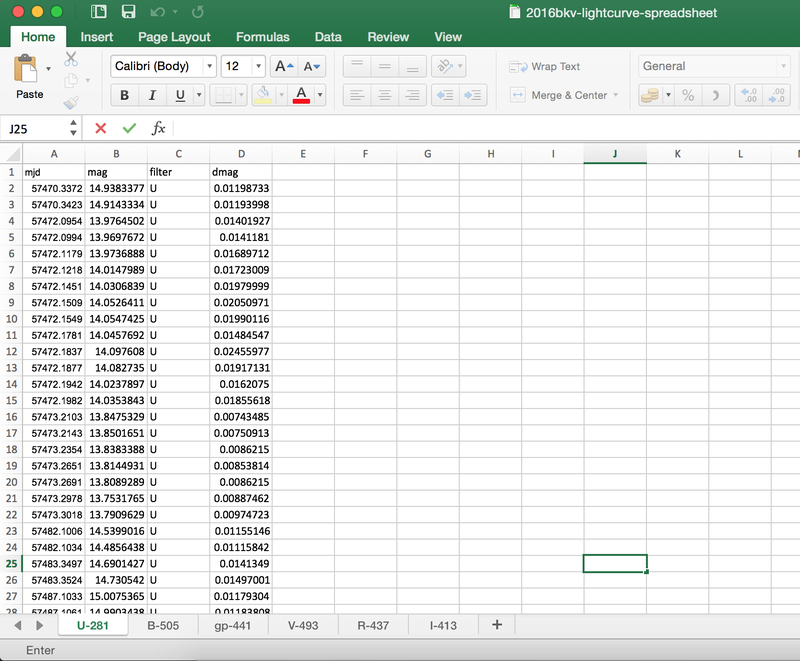800x661 pixels.
Task: Click the Wrap Text button
Action: (x=545, y=66)
